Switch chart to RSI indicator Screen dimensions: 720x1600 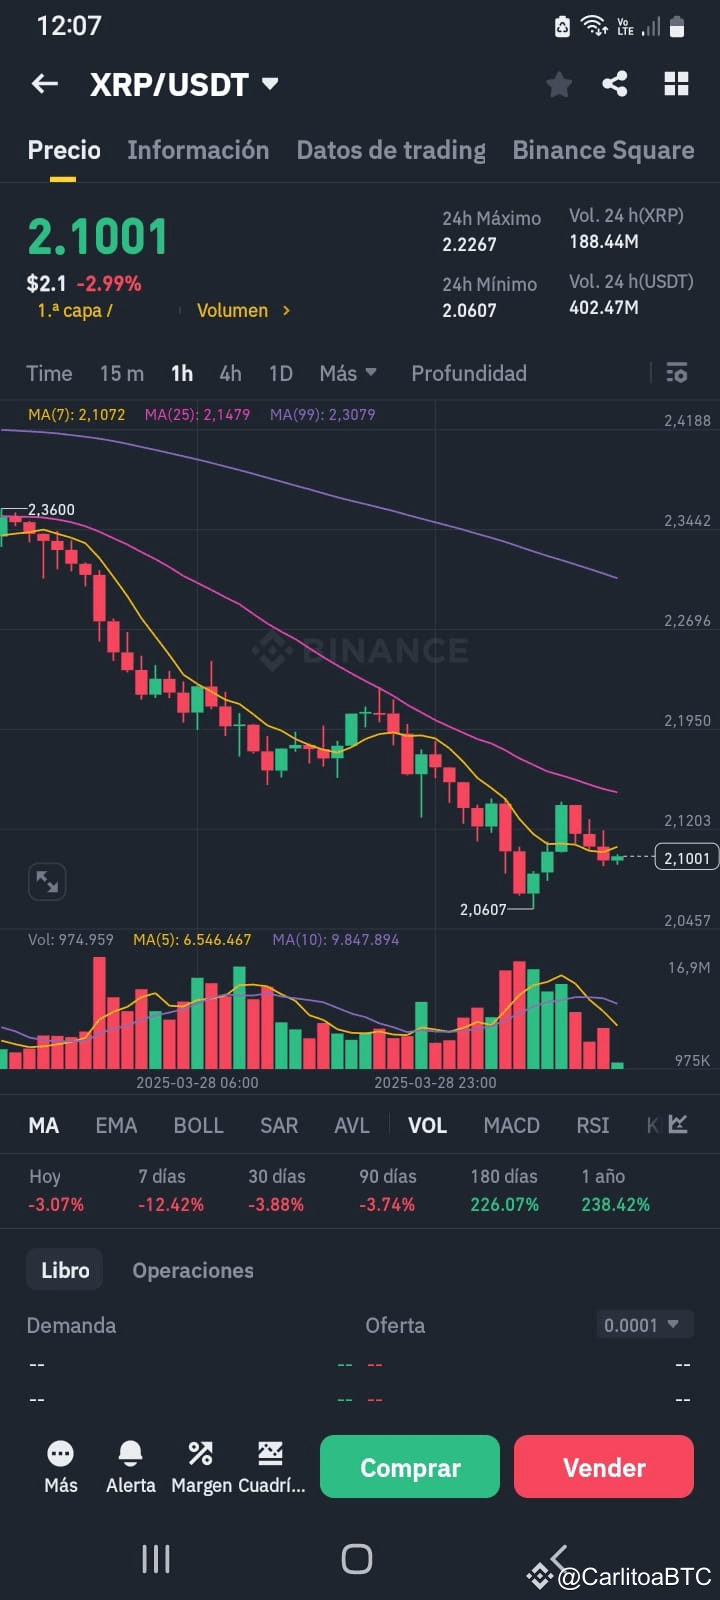(x=592, y=1125)
